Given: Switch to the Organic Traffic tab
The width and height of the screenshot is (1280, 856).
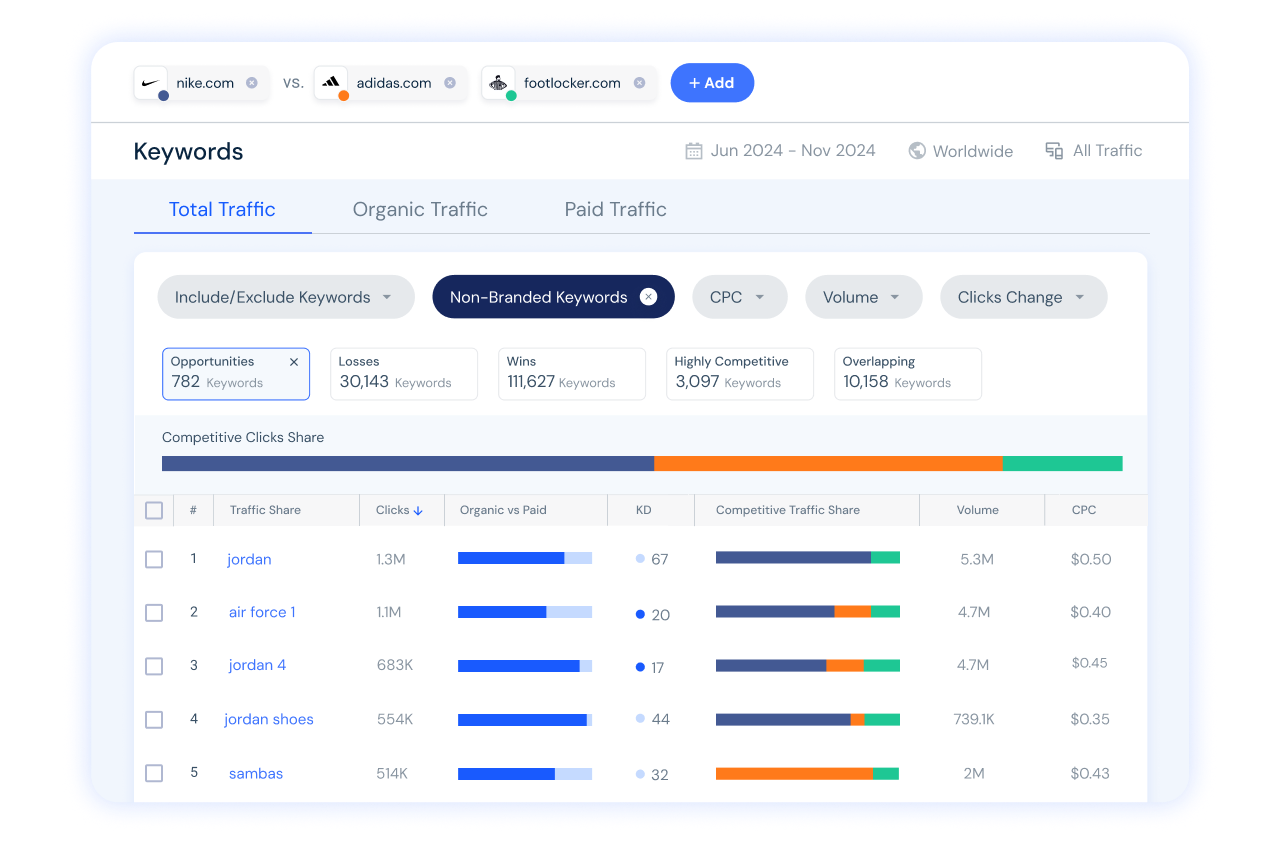Looking at the screenshot, I should click(420, 209).
